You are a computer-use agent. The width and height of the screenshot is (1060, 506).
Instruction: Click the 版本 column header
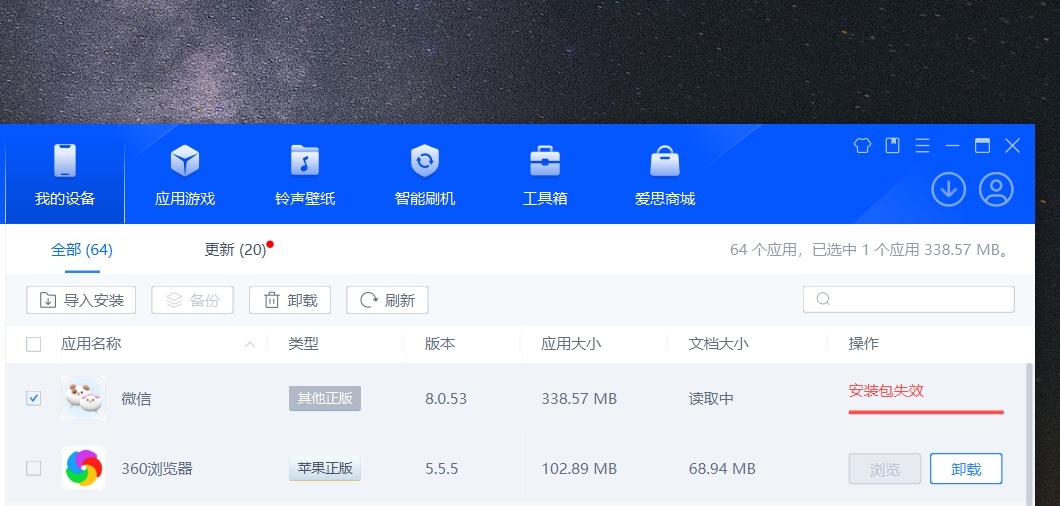(440, 344)
